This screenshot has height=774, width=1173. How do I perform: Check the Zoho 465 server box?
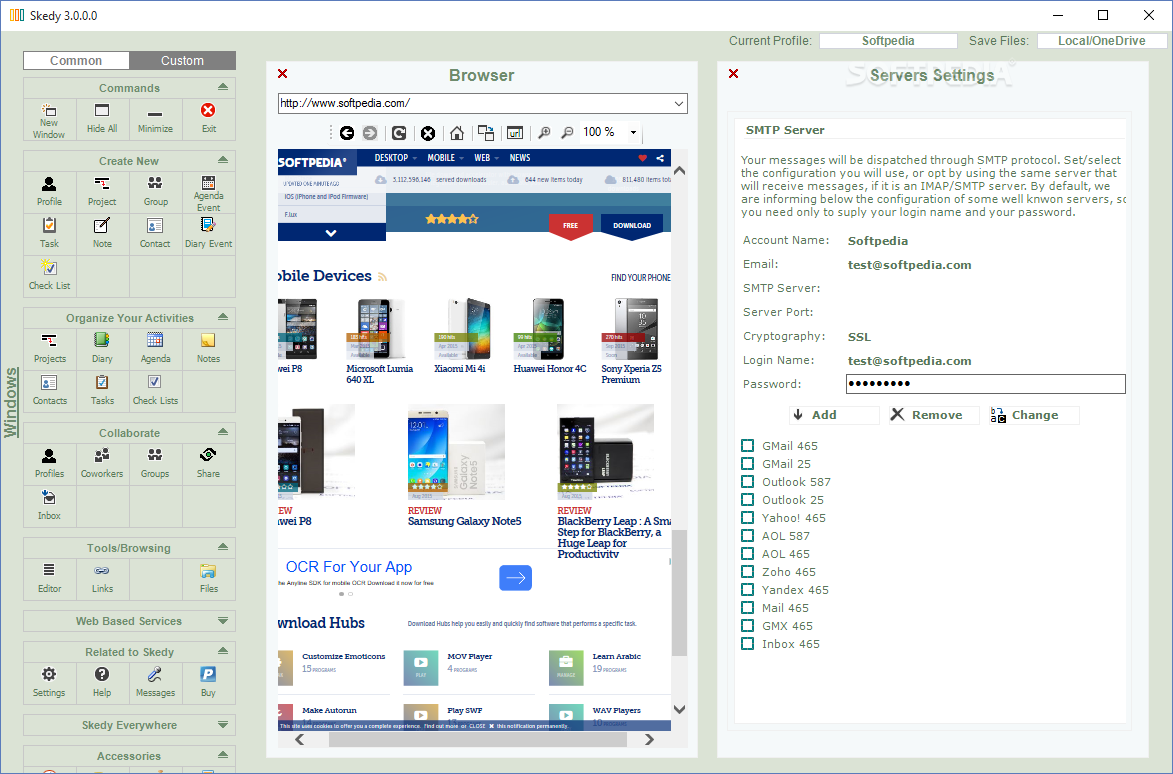pos(747,571)
